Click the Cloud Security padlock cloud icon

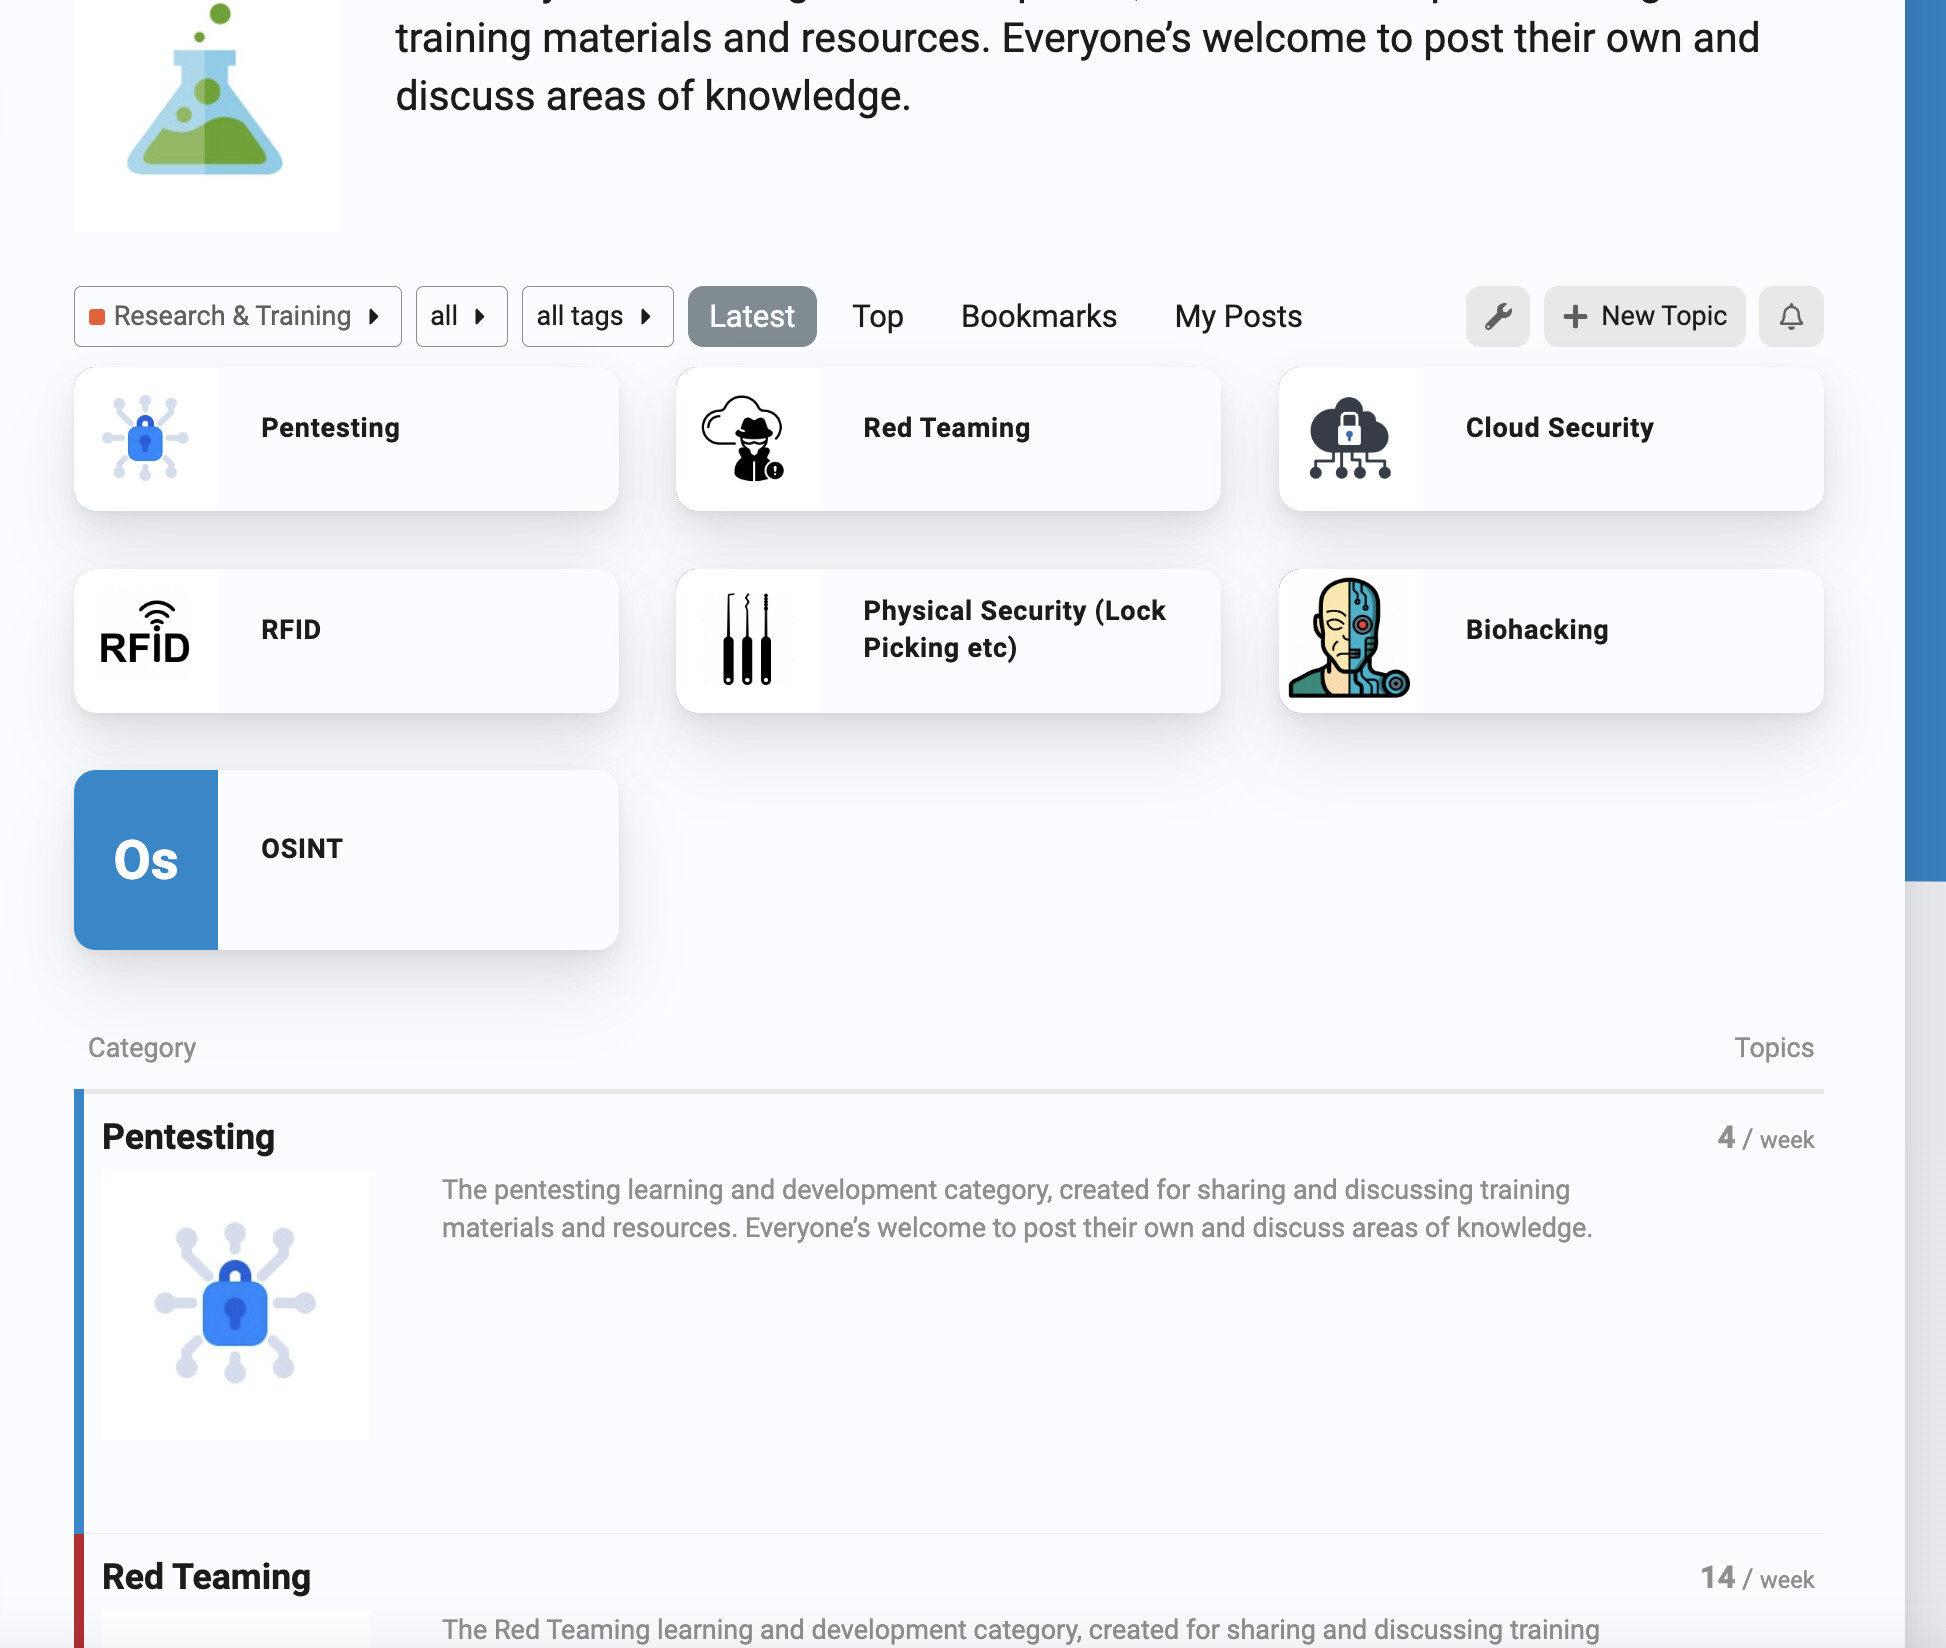click(1349, 438)
